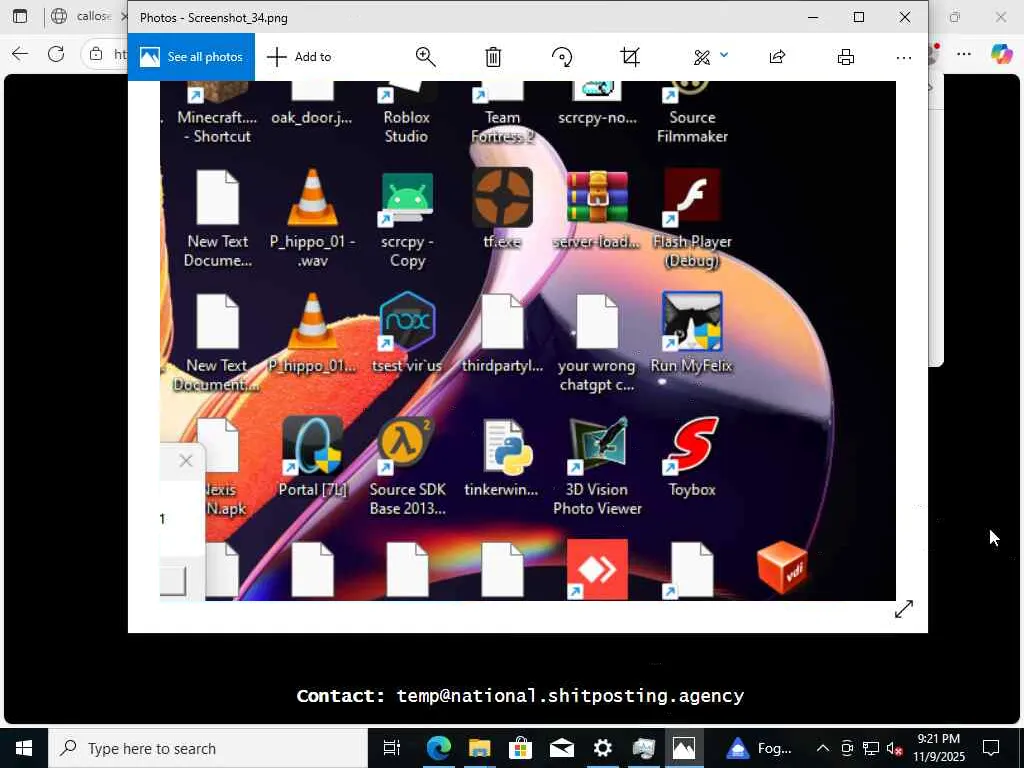The image size is (1024, 768).
Task: Click the 'Team Fortress 2' label
Action: (x=502, y=127)
